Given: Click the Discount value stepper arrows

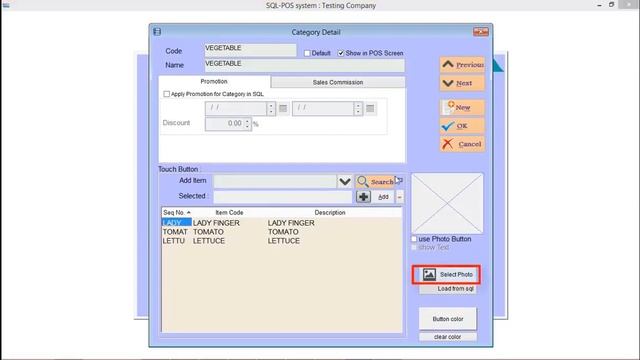Looking at the screenshot, I should [x=247, y=124].
